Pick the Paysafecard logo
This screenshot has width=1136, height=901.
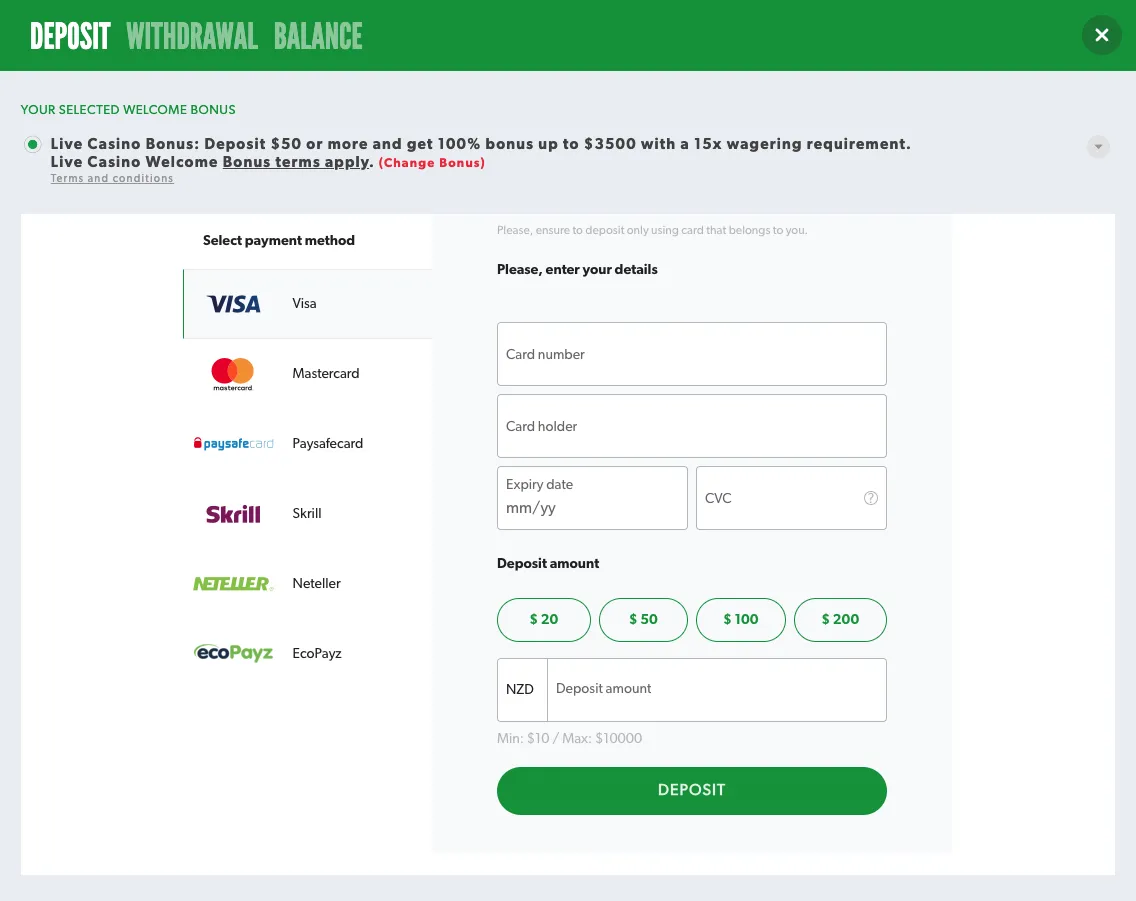[233, 444]
